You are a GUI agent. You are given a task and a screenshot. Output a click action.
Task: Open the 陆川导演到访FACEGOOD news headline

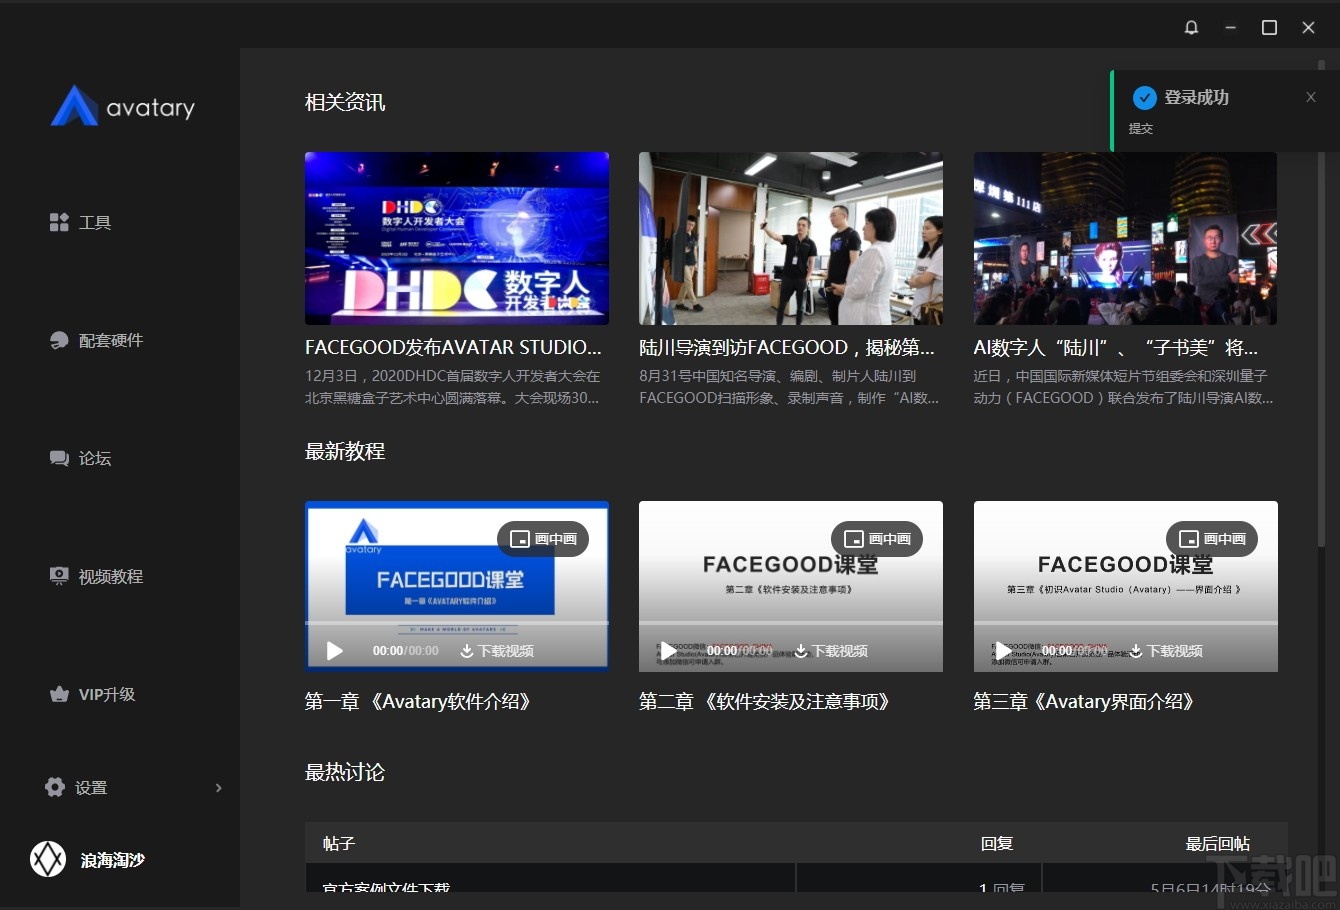tap(787, 347)
